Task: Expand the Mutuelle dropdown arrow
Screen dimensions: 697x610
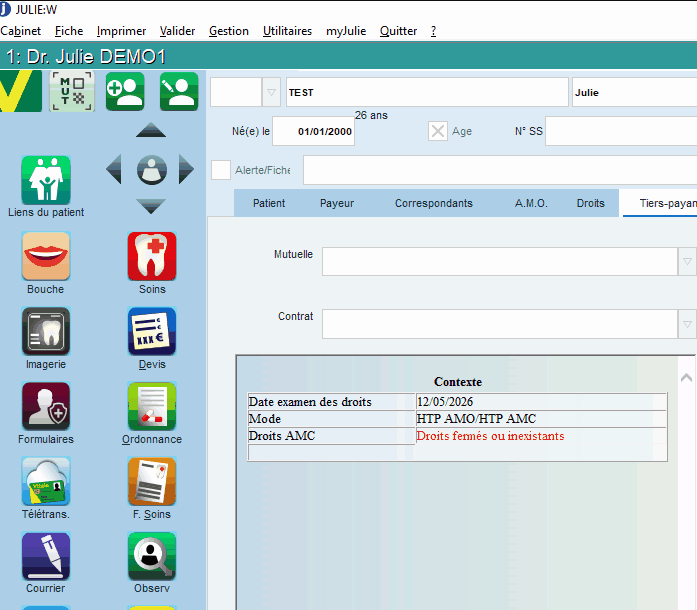Action: (687, 261)
